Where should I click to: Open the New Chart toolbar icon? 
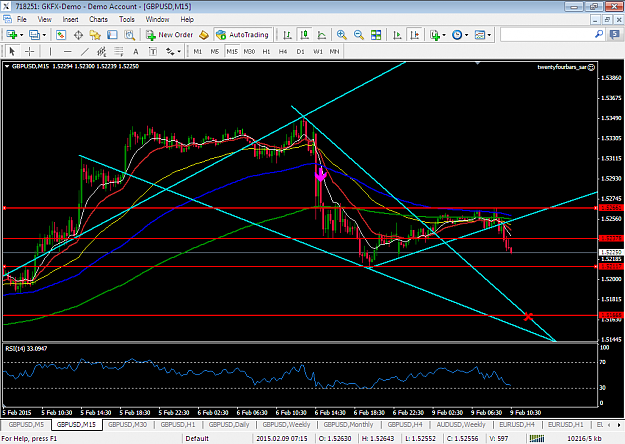click(11, 35)
